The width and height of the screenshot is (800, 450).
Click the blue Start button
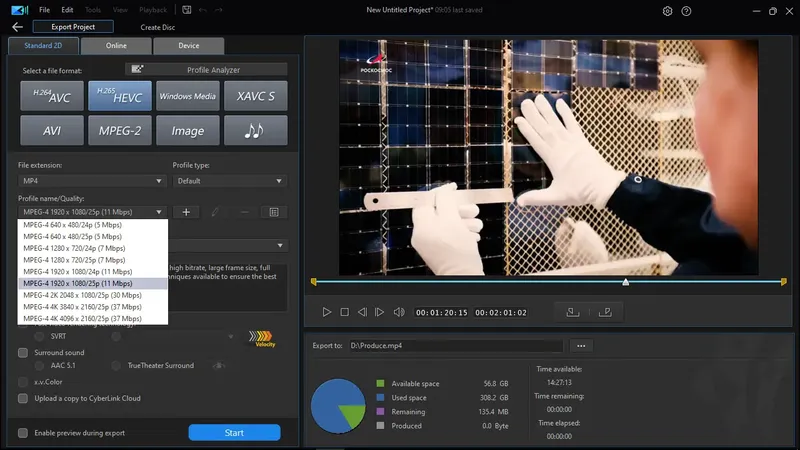(234, 433)
